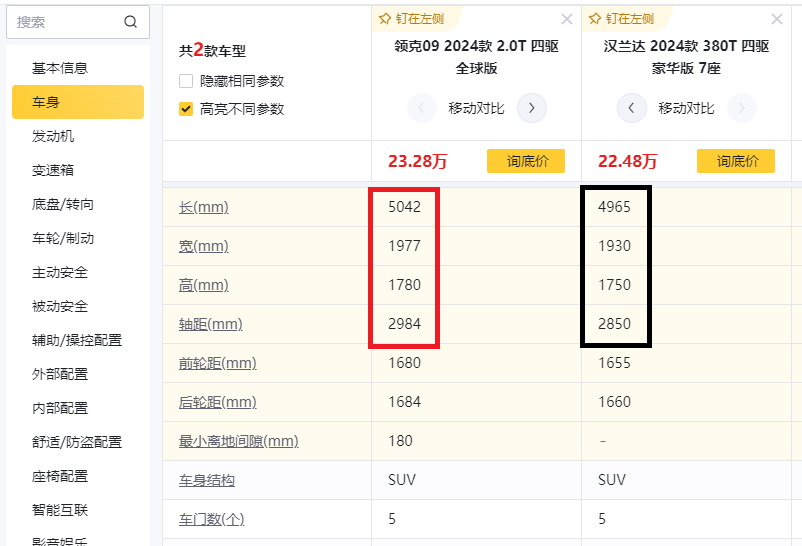Click price 22.48万 for 汉兰达
Viewport: 802px width, 546px height.
tap(628, 161)
